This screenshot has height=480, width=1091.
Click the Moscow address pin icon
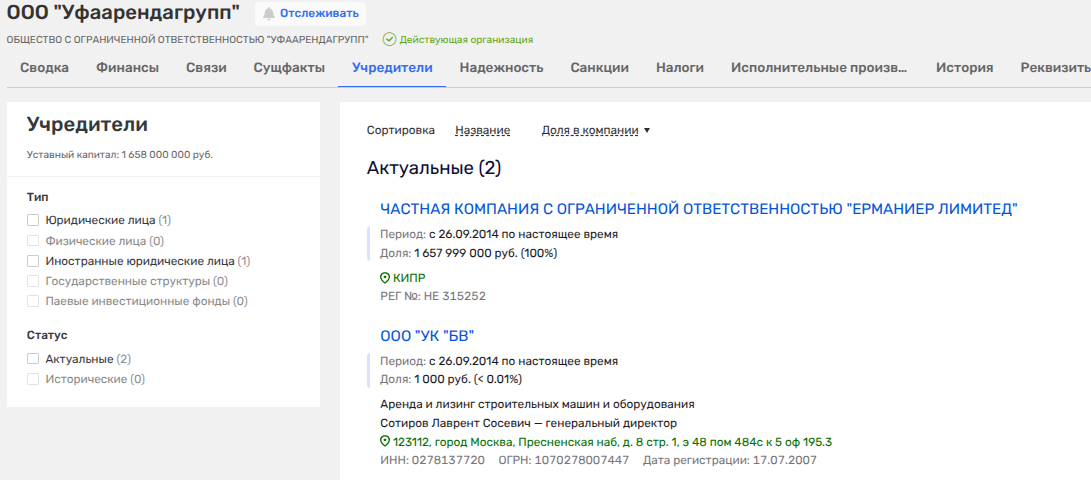(385, 442)
